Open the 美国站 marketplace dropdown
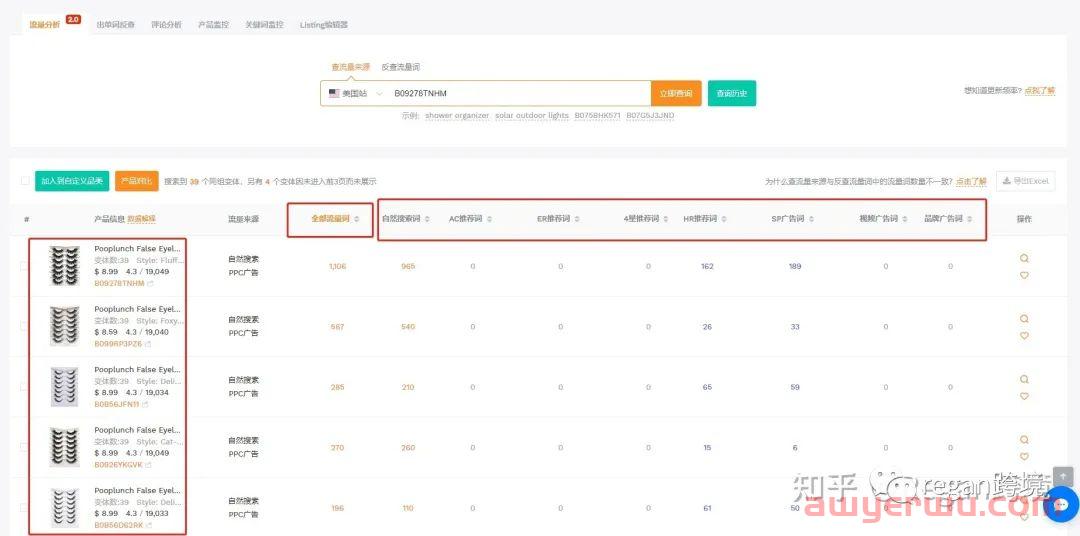The height and width of the screenshot is (536, 1080). coord(355,94)
